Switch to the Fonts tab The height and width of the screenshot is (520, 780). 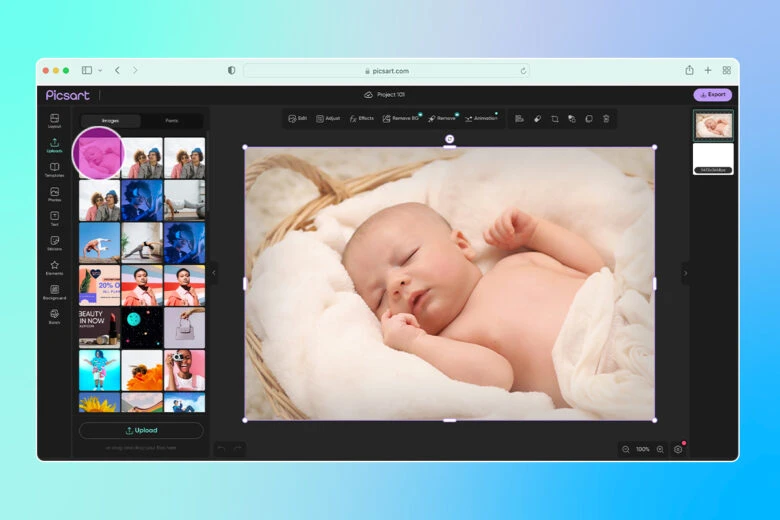[x=172, y=120]
